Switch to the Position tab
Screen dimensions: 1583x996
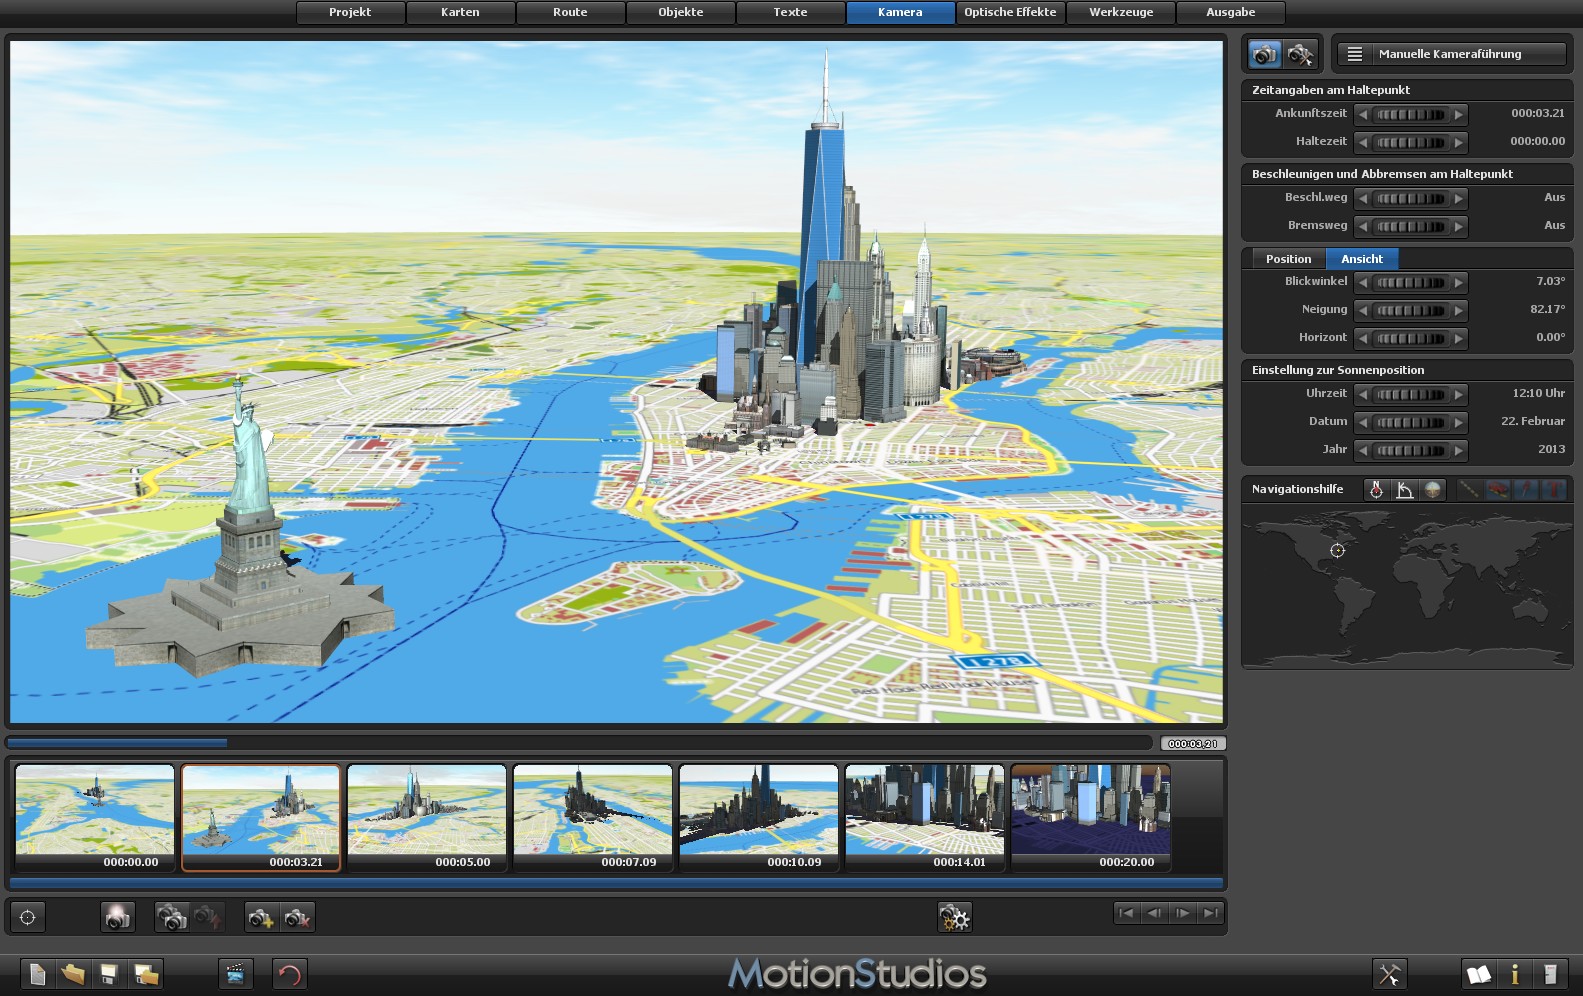(1288, 259)
